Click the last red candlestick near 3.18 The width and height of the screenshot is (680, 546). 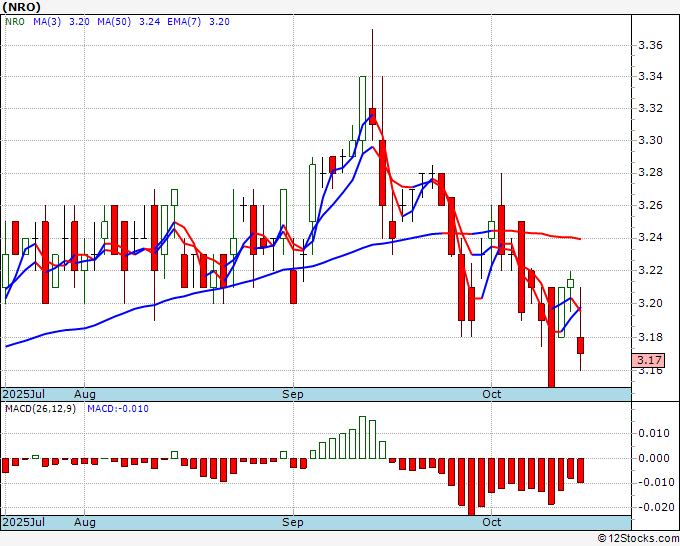[x=581, y=345]
